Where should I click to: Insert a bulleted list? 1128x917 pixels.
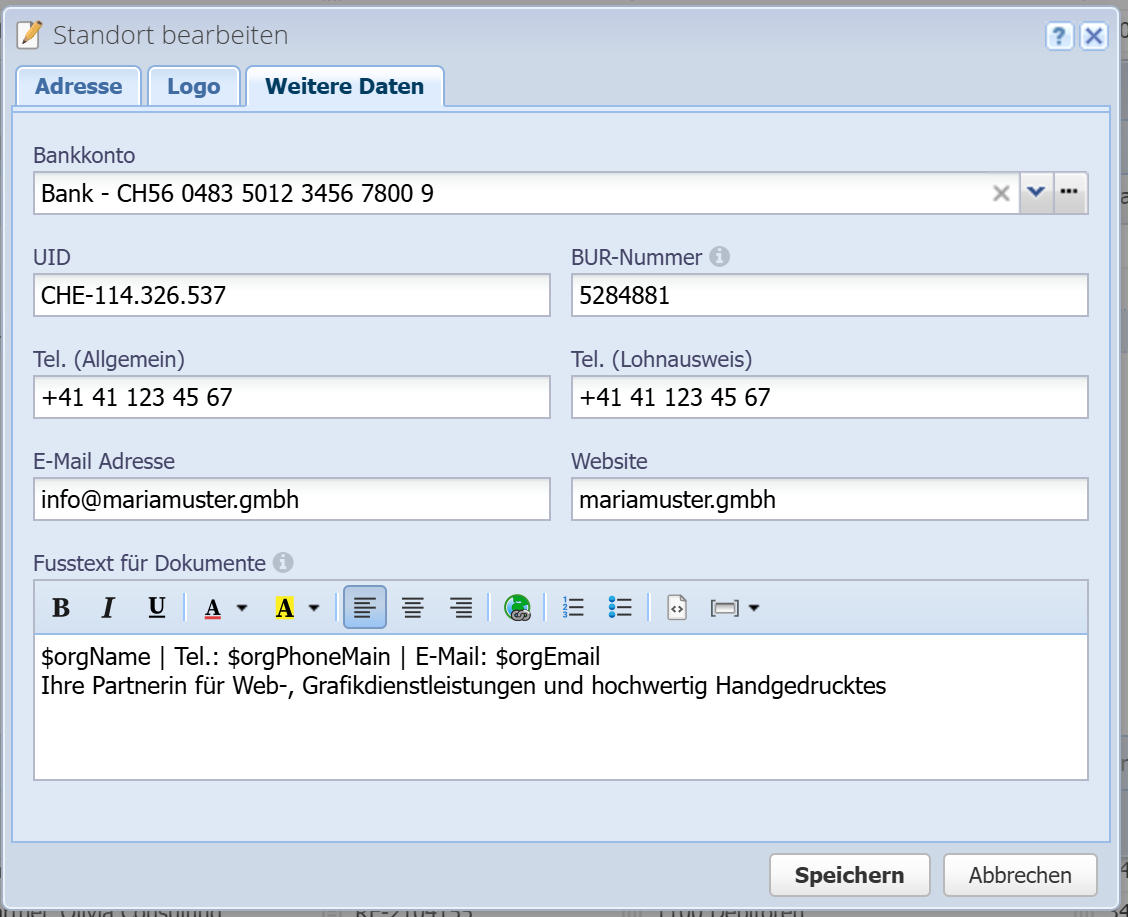click(620, 607)
